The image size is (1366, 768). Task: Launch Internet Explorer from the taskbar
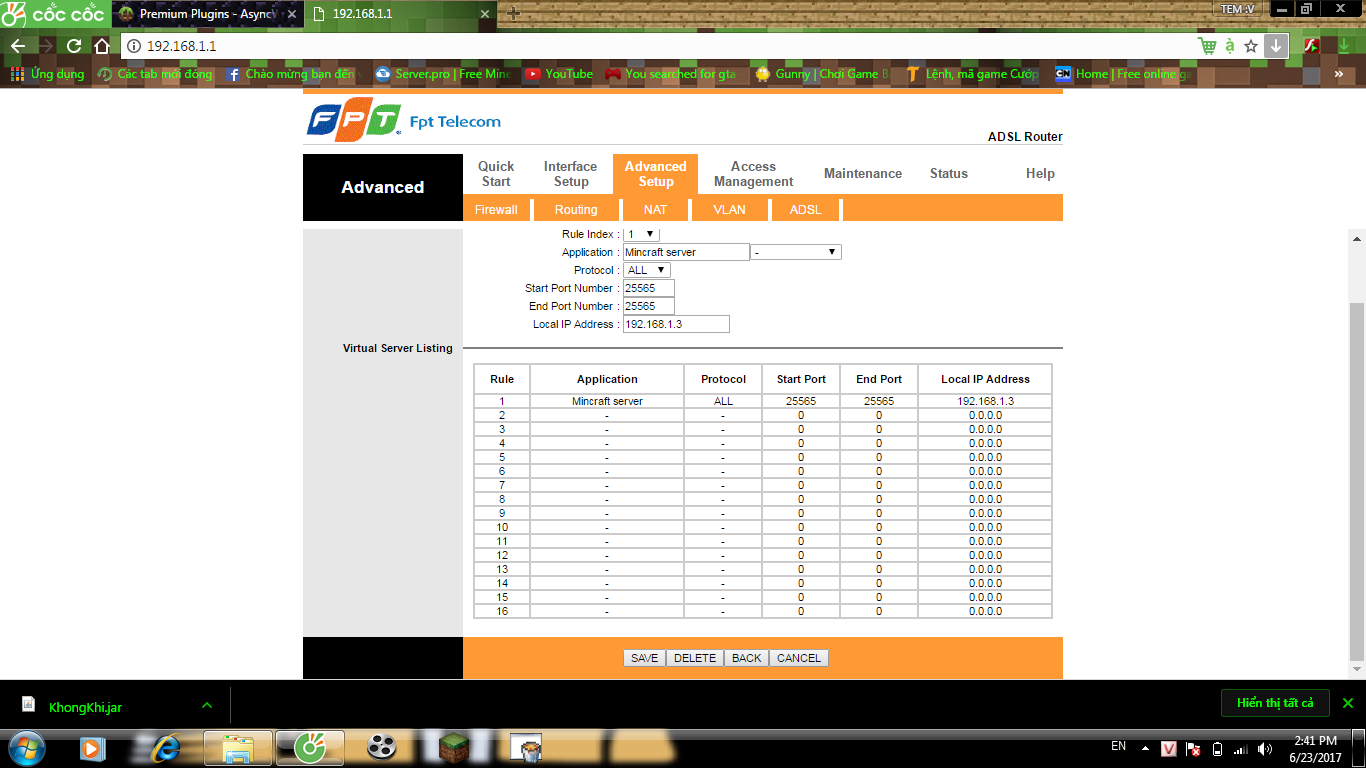(164, 747)
